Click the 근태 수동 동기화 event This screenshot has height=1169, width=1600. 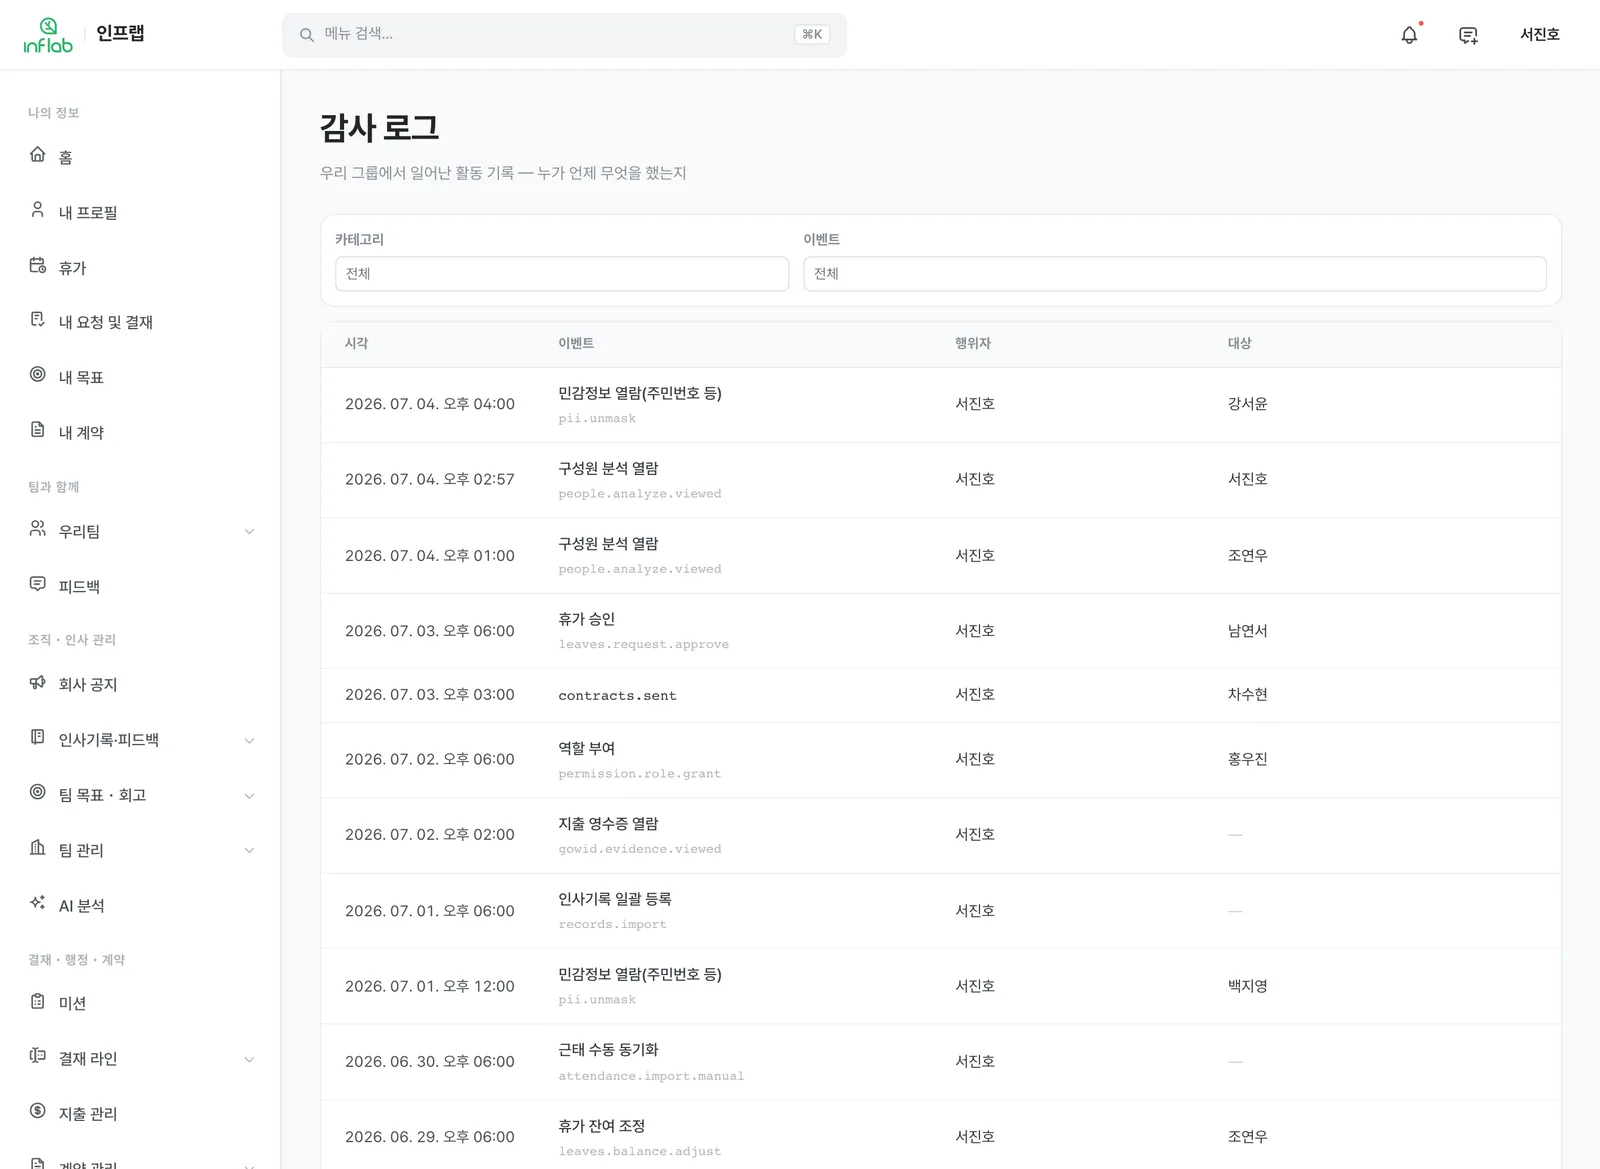(608, 1050)
